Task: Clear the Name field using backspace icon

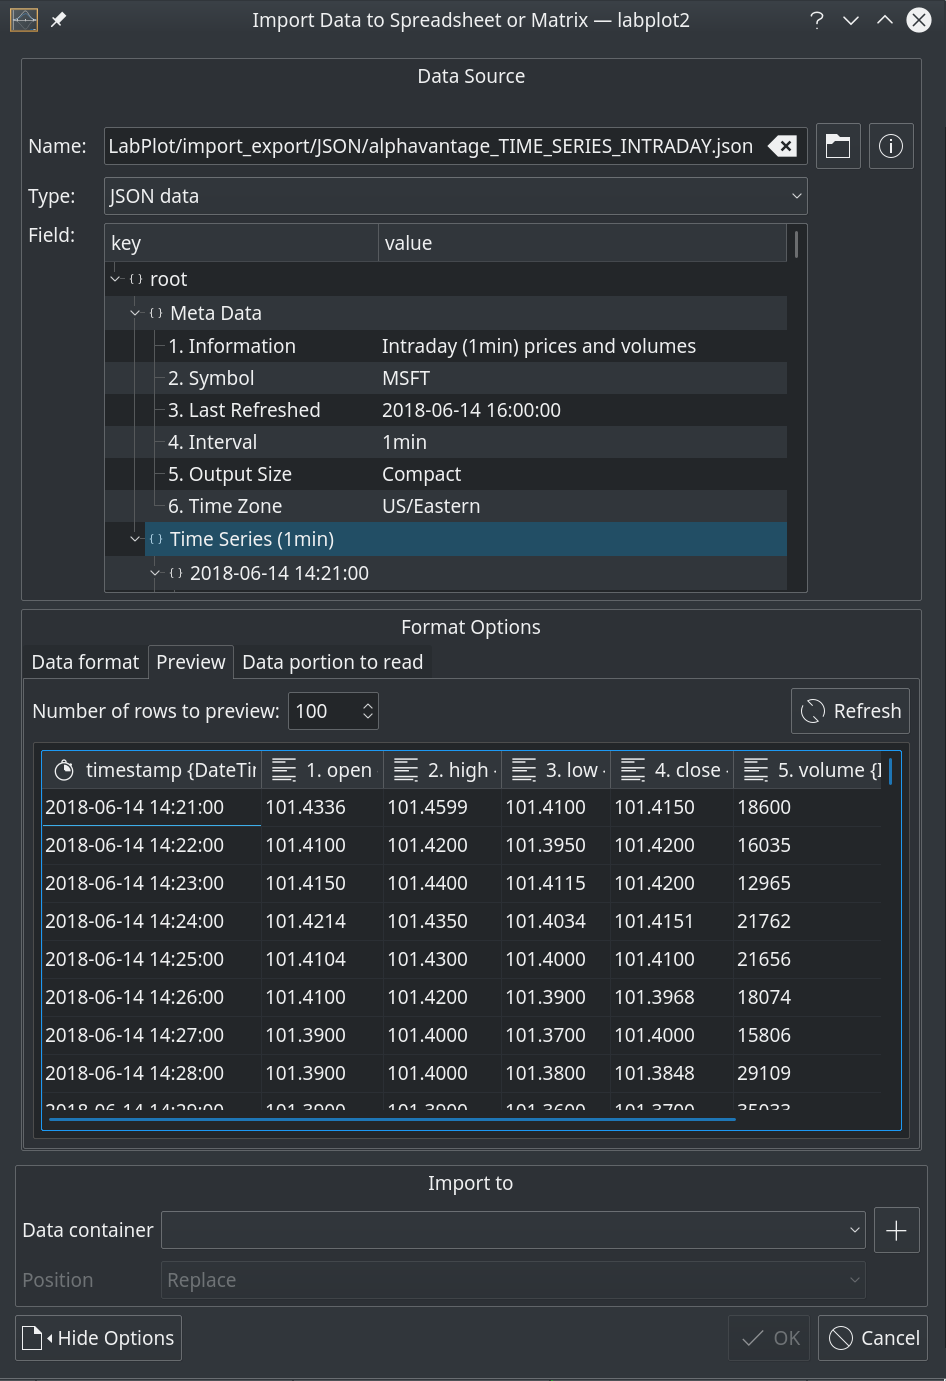Action: coord(782,146)
